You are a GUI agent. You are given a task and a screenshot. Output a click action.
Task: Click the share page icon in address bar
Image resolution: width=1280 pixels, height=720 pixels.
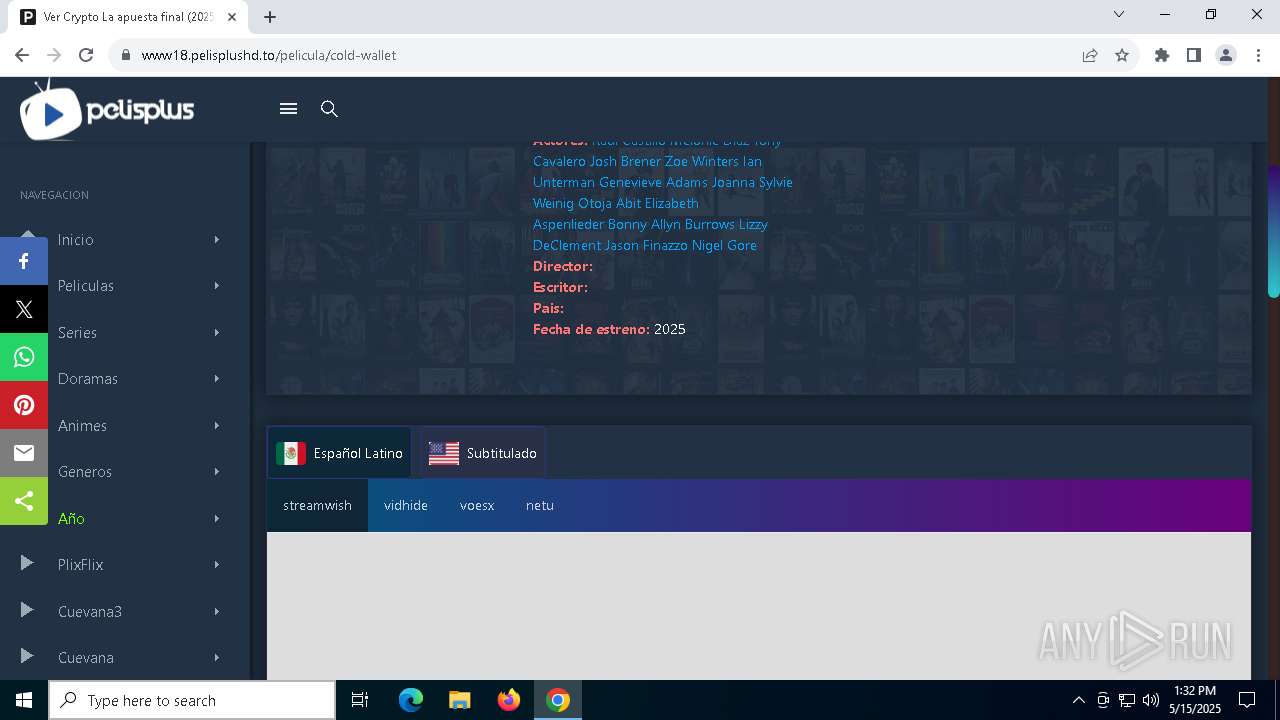pyautogui.click(x=1090, y=55)
